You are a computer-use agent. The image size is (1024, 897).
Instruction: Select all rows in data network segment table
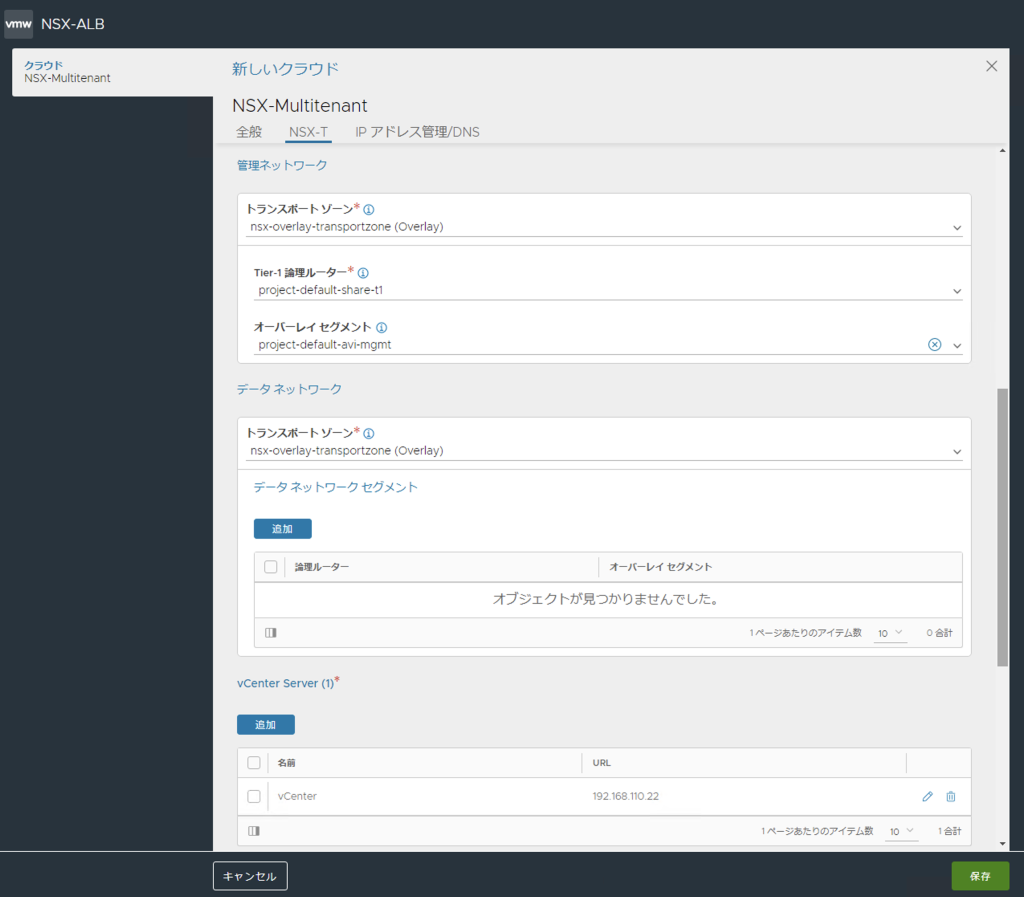point(270,567)
